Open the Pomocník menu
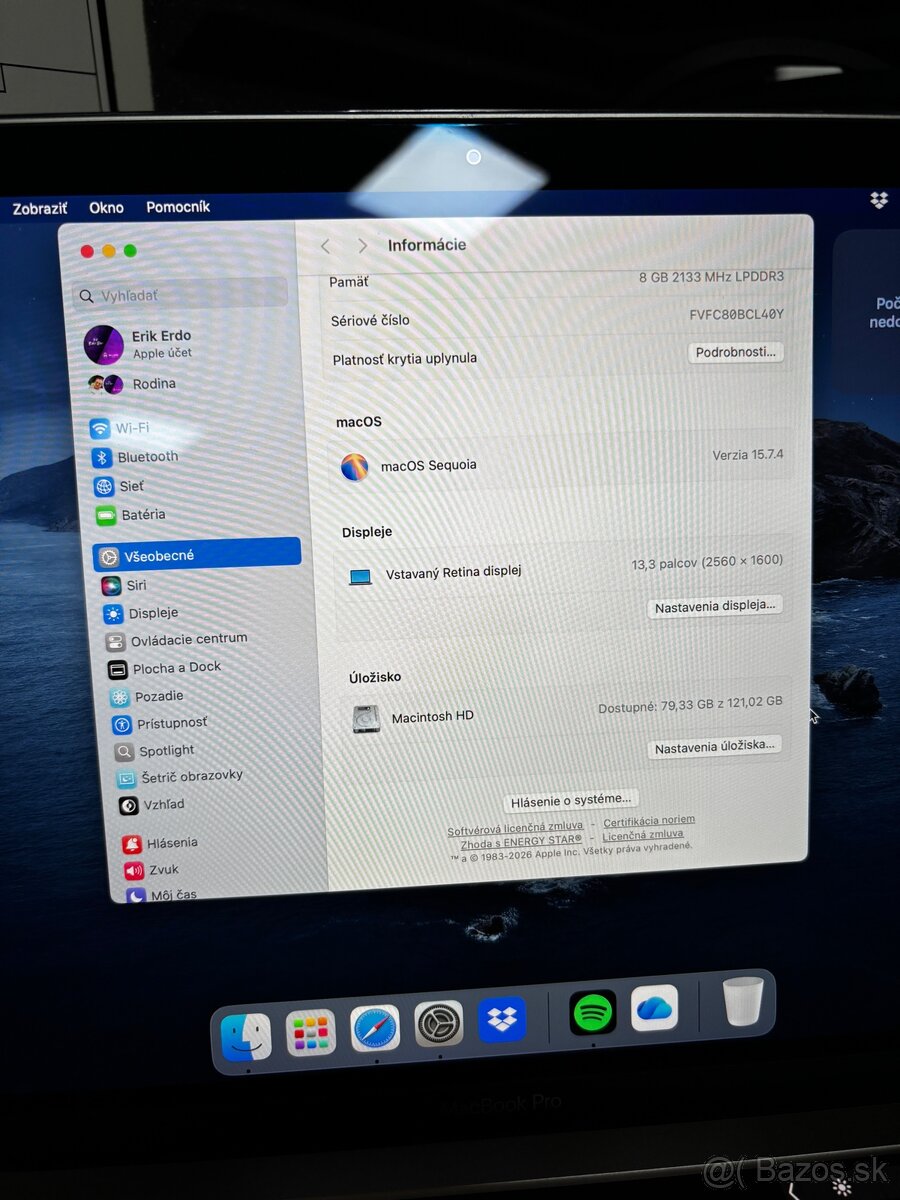Image resolution: width=900 pixels, height=1200 pixels. pos(178,207)
